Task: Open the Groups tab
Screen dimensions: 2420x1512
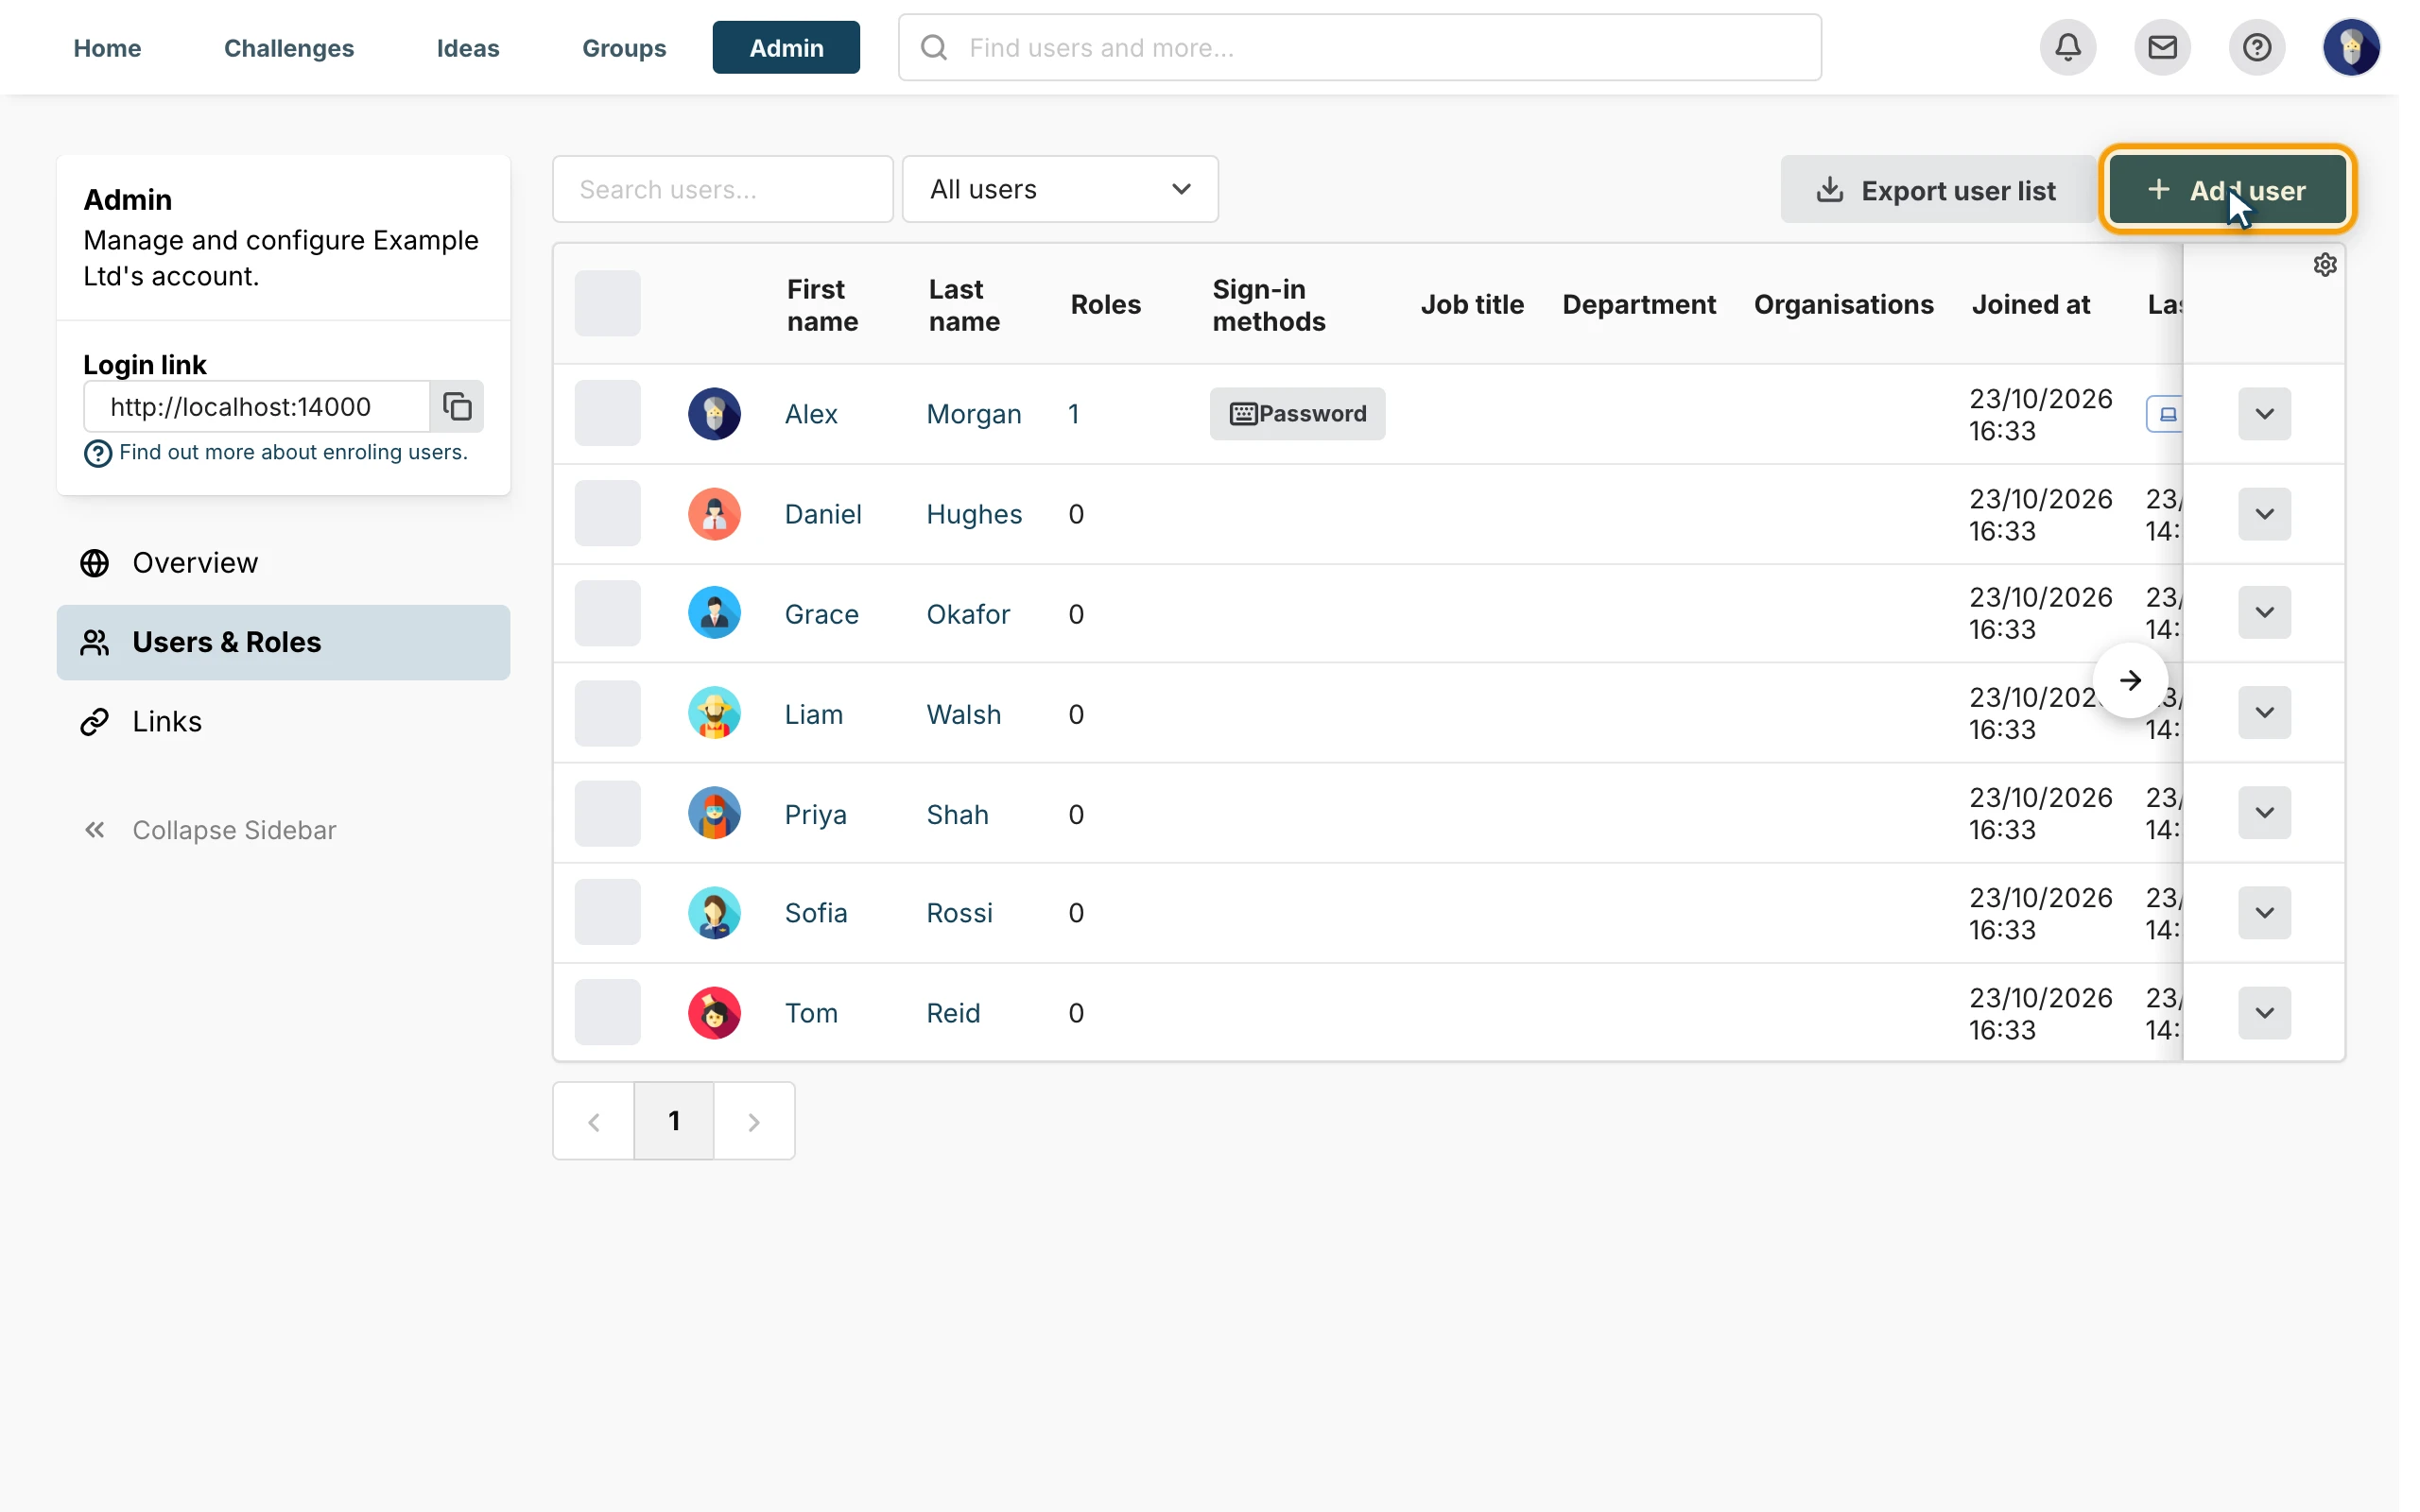Action: point(624,47)
